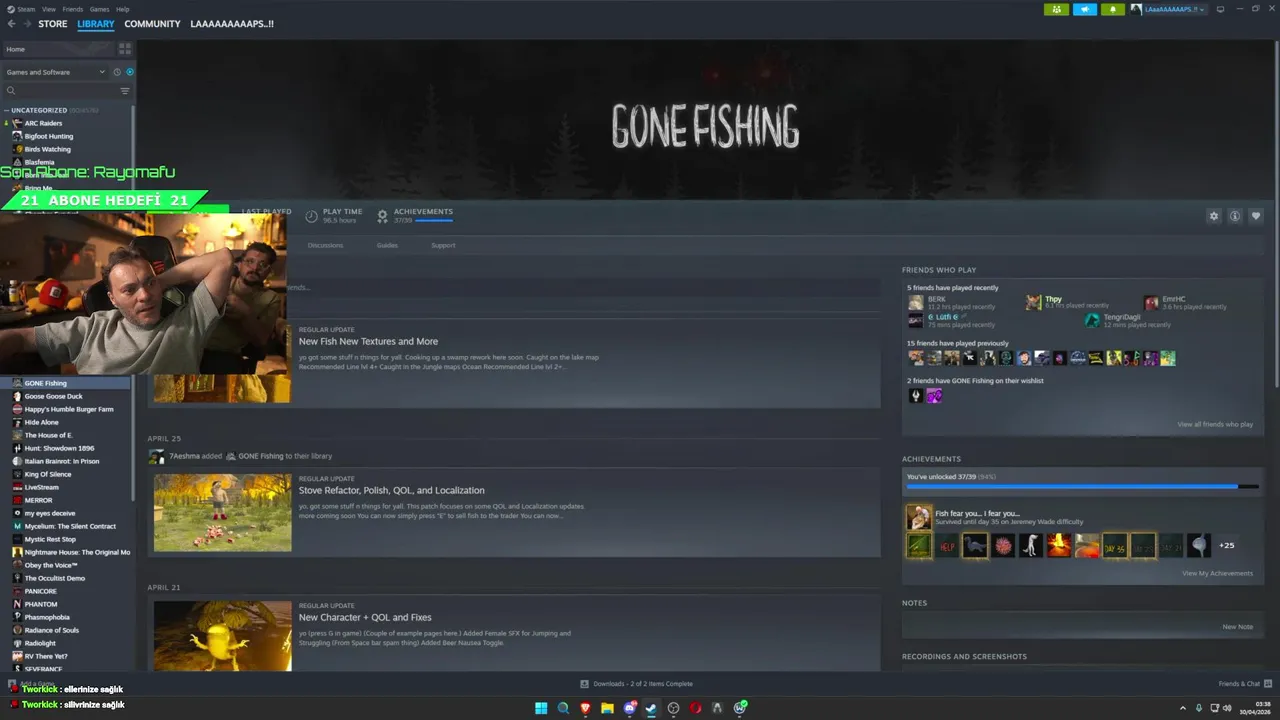Add GONE Fishing to favorites heart
1280x720 pixels.
coord(1256,216)
